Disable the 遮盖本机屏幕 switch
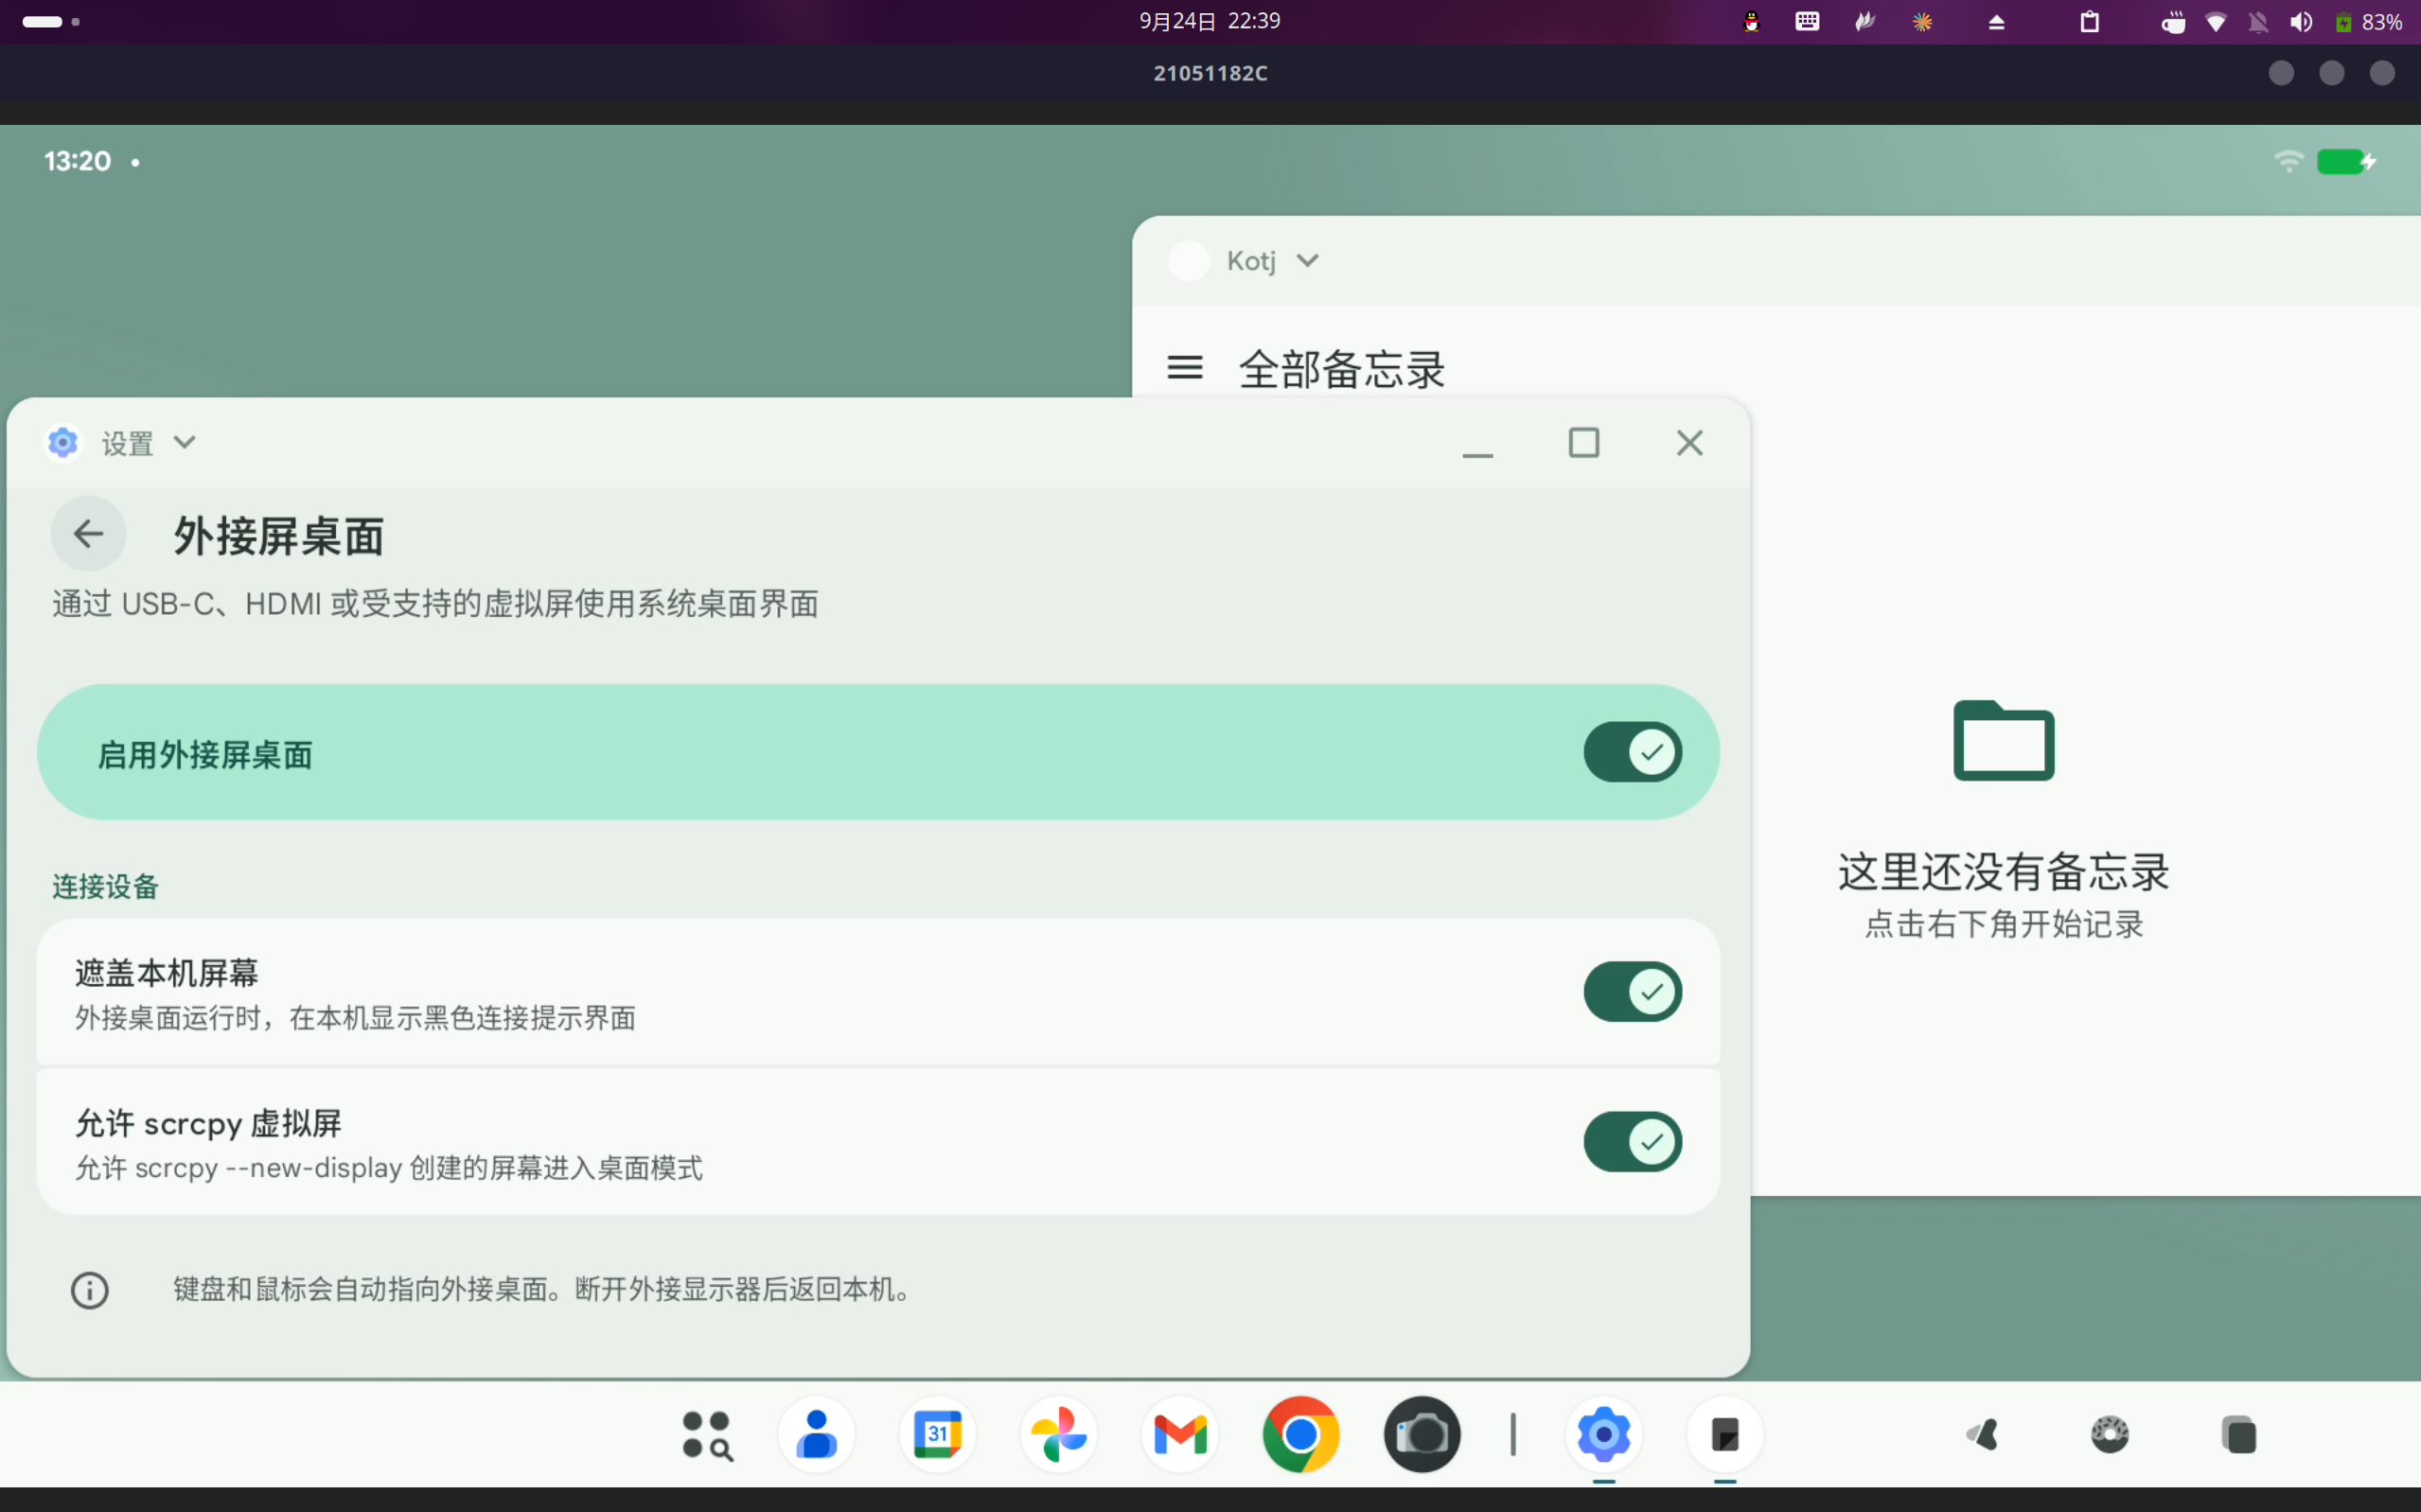Viewport: 2421px width, 1512px height. (1632, 992)
